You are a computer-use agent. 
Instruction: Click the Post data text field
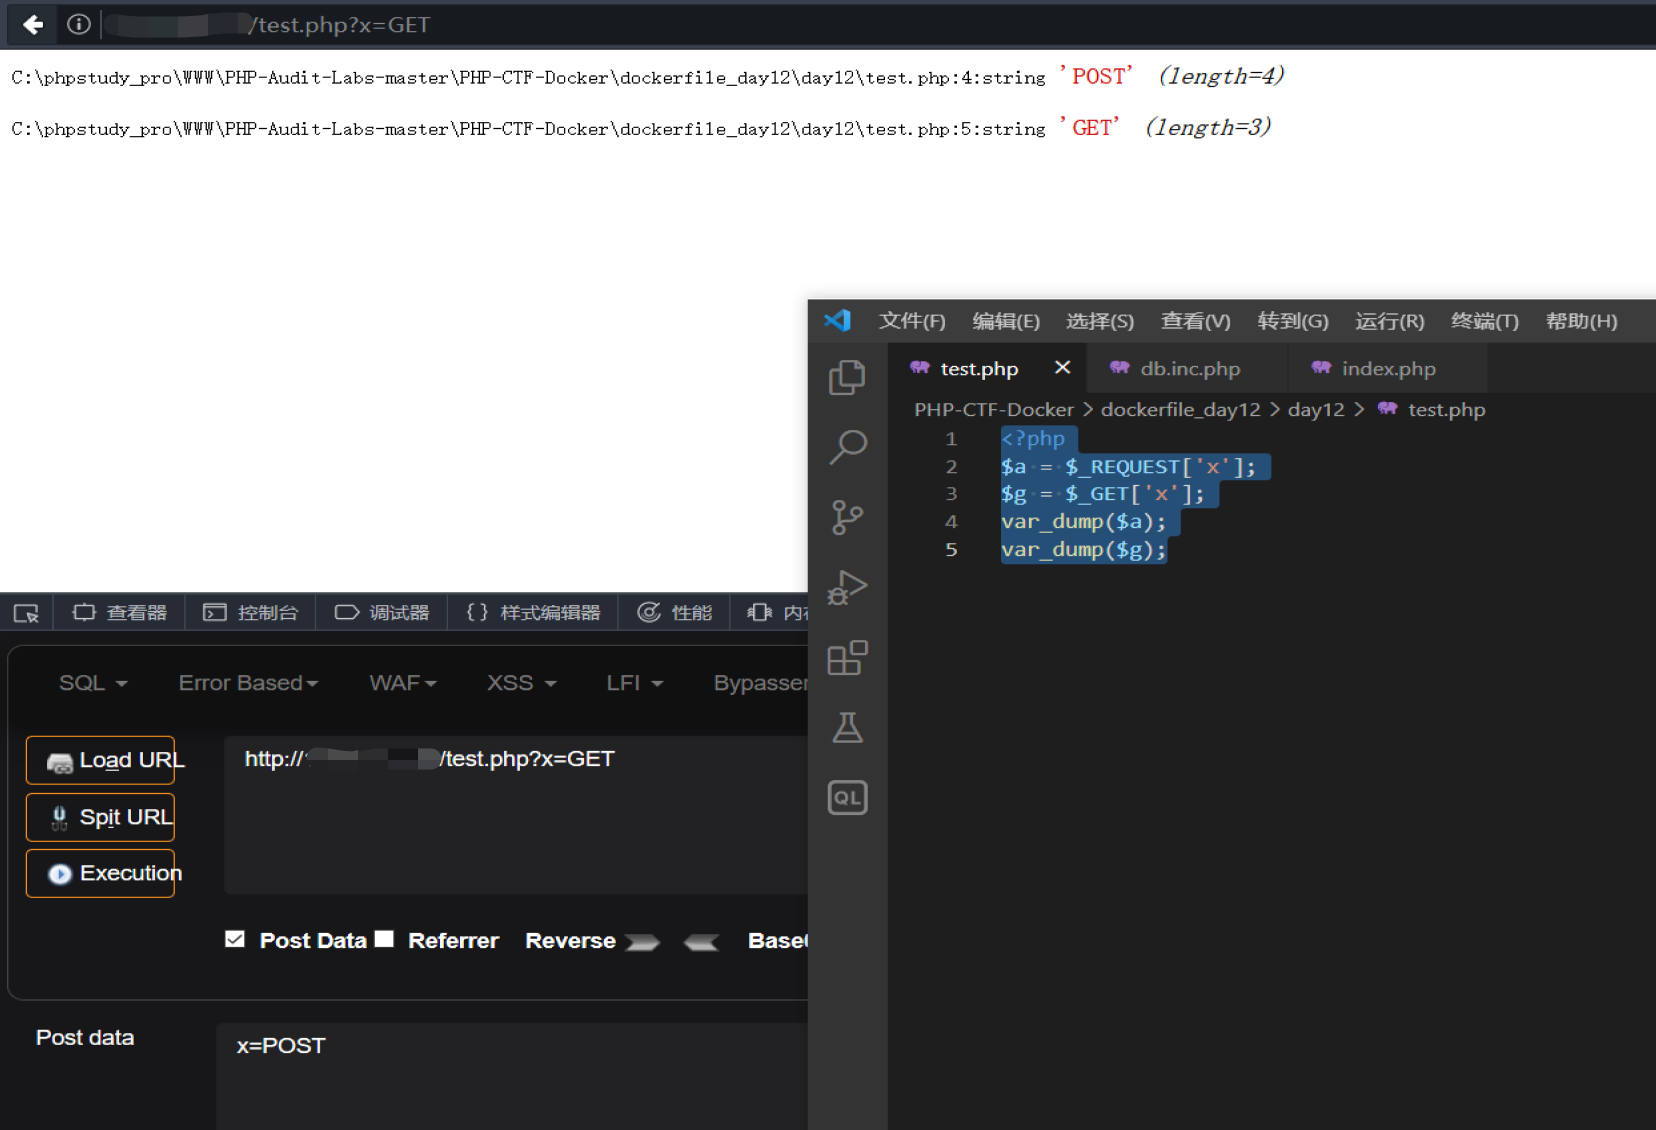512,1076
